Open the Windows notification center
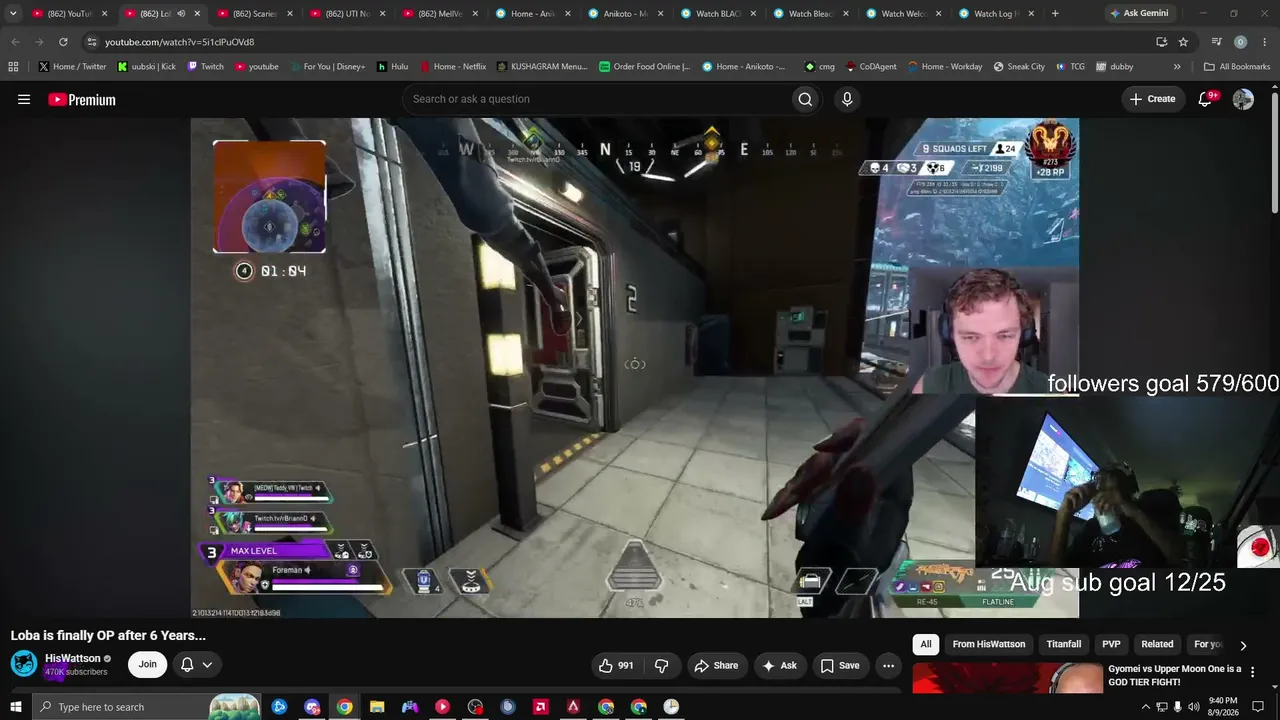This screenshot has width=1280, height=720. point(1258,707)
